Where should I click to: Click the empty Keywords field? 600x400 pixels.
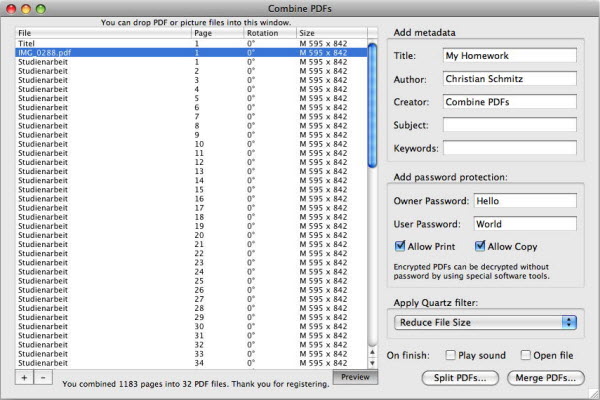point(510,148)
